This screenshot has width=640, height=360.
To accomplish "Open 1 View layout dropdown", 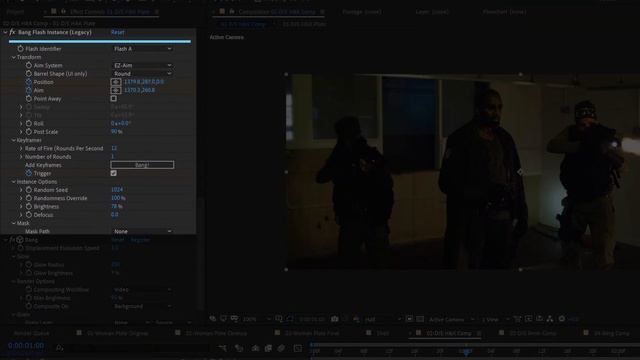I will point(495,319).
